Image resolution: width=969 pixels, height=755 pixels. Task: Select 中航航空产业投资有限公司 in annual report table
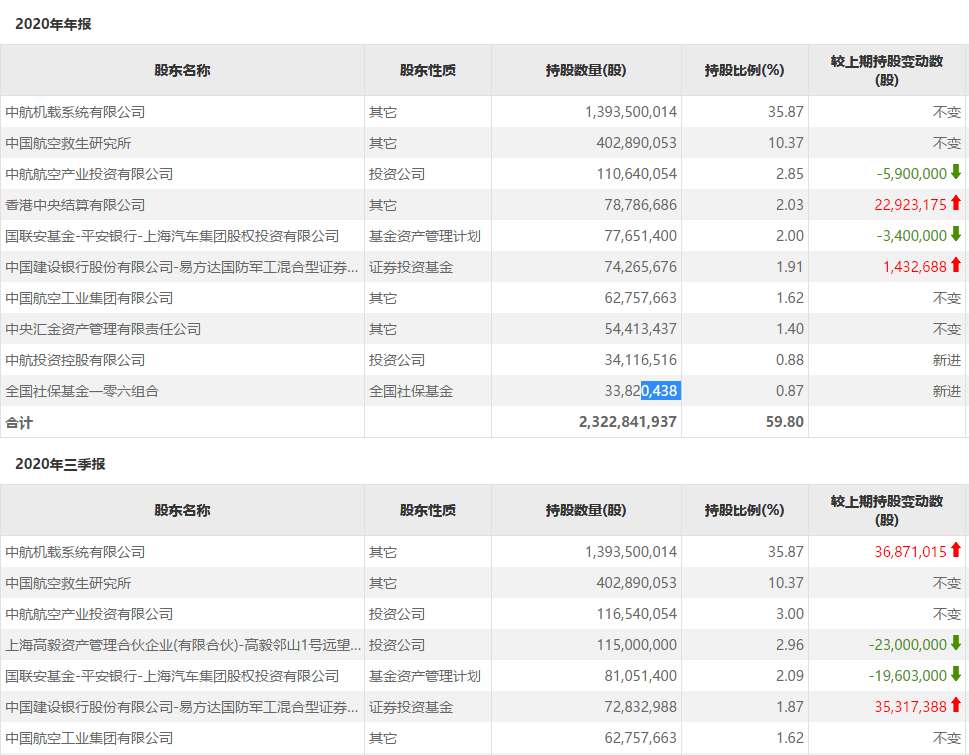(89, 174)
